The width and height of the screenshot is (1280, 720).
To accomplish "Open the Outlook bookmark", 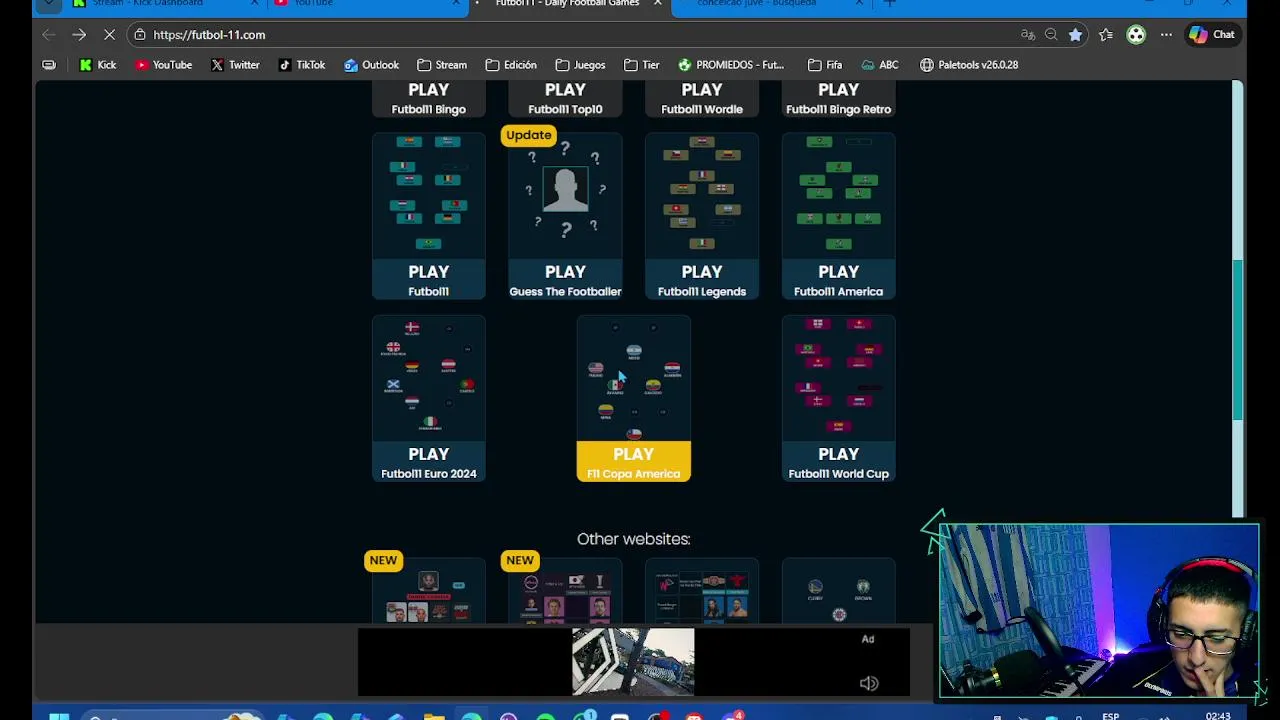I will click(371, 65).
